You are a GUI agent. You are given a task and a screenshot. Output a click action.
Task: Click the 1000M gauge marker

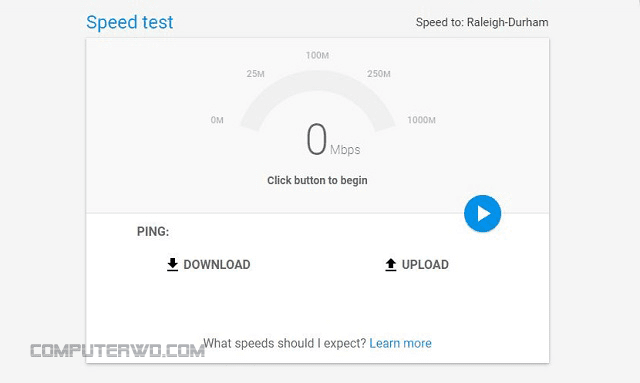coord(422,120)
